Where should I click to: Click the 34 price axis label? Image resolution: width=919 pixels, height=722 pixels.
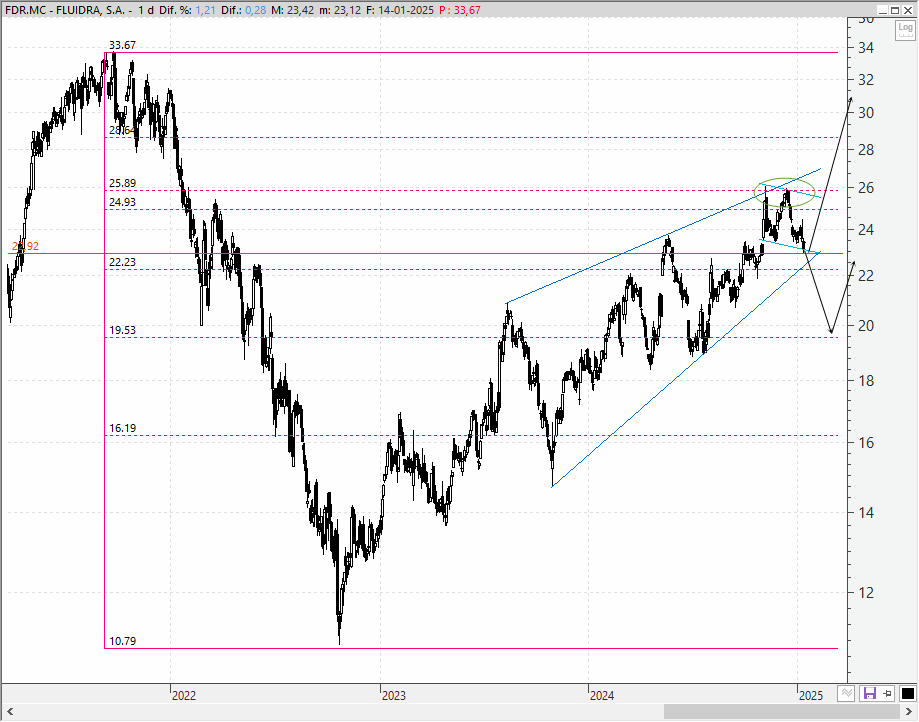tap(866, 48)
